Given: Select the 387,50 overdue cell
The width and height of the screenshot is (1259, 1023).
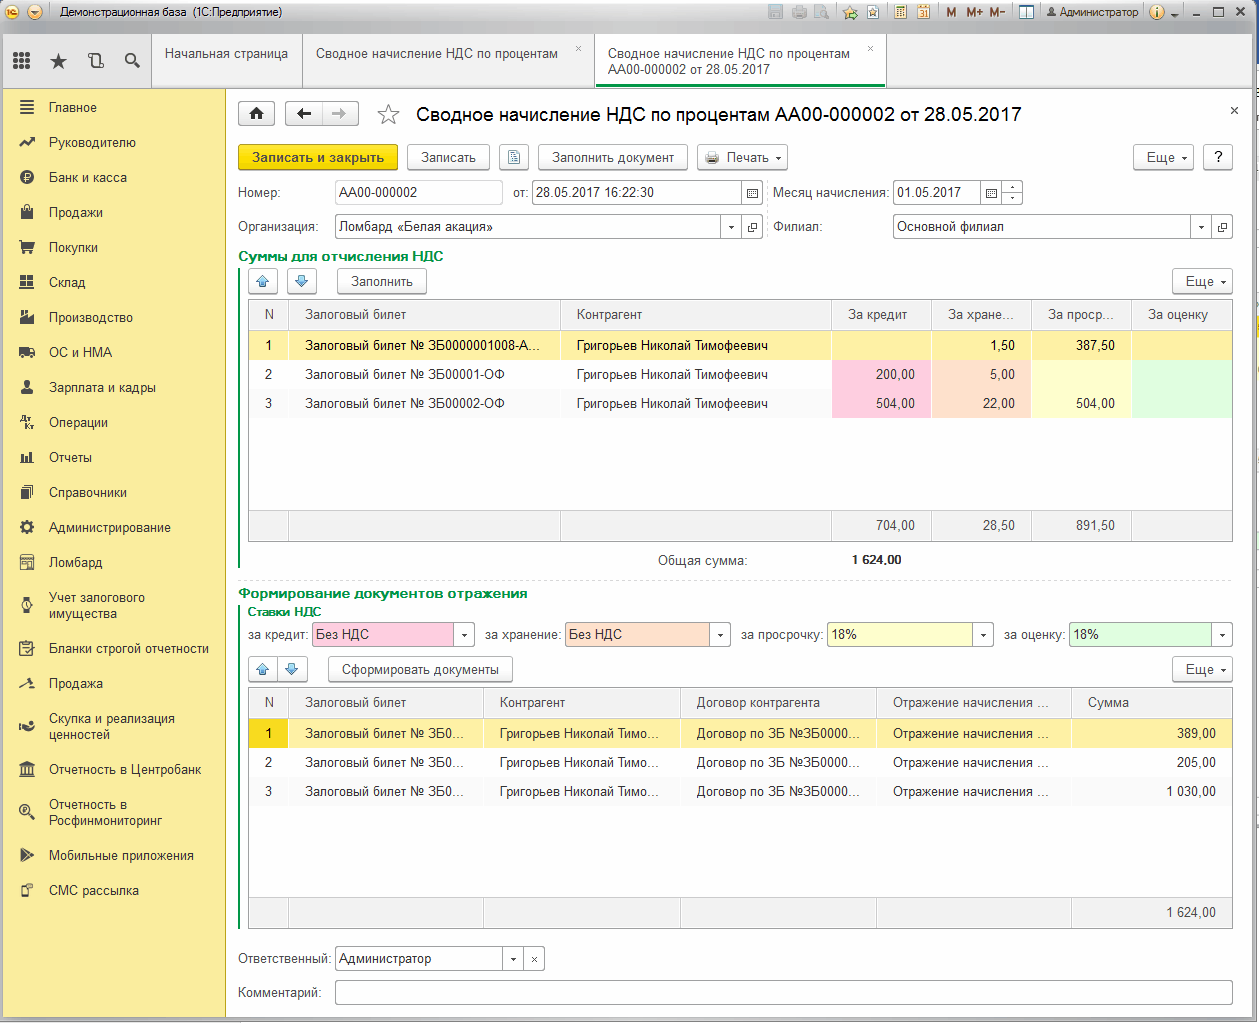Looking at the screenshot, I should (1081, 346).
